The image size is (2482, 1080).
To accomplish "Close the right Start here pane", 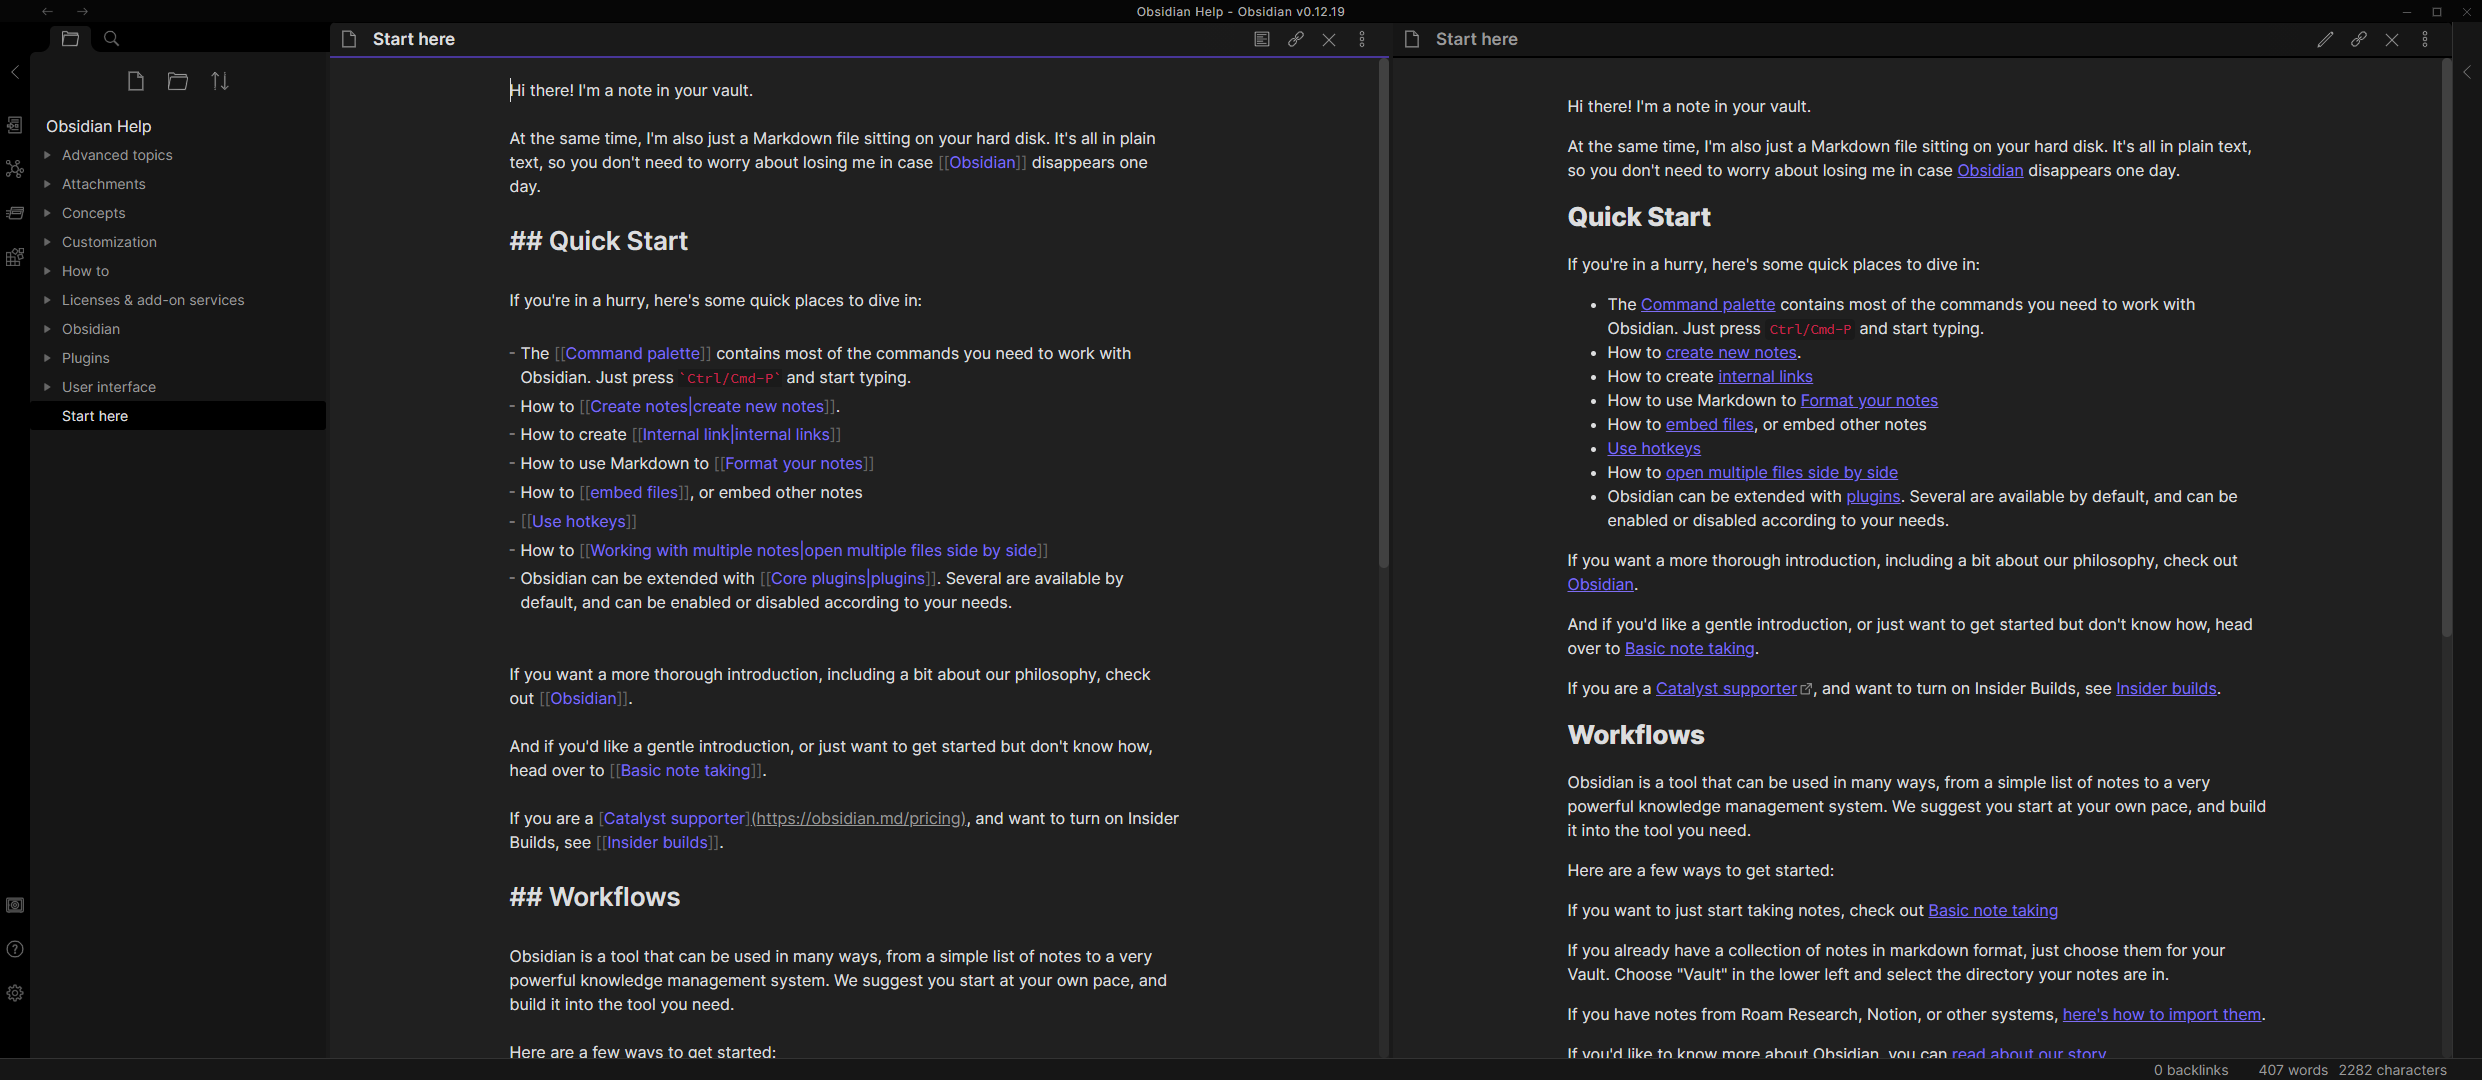I will 2392,39.
